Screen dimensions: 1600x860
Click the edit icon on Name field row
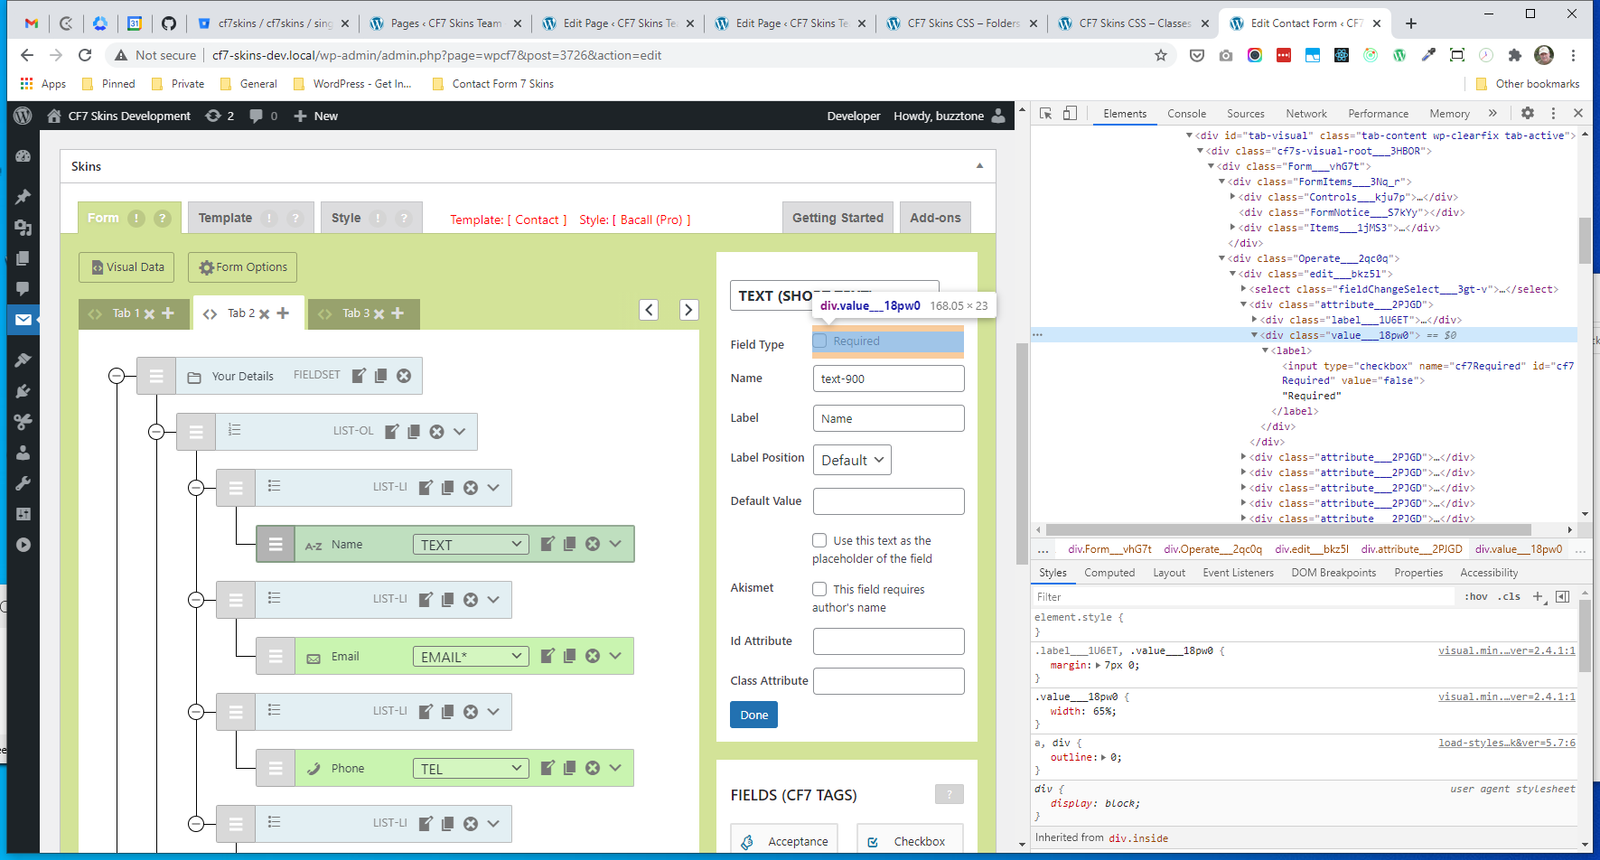tap(548, 544)
